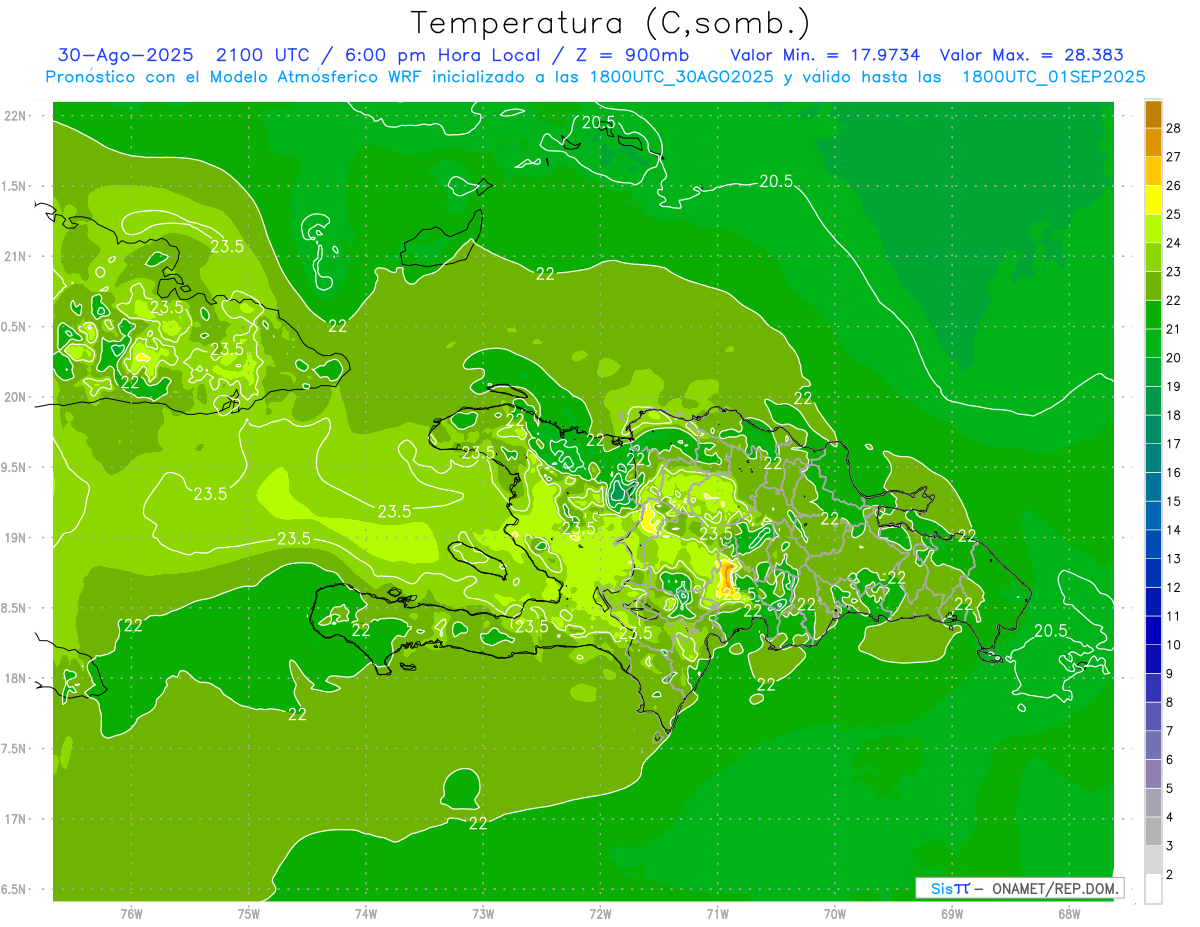Click the '20.5' contour label nearest the 68W column
This screenshot has width=1200, height=927.
pyautogui.click(x=1051, y=630)
